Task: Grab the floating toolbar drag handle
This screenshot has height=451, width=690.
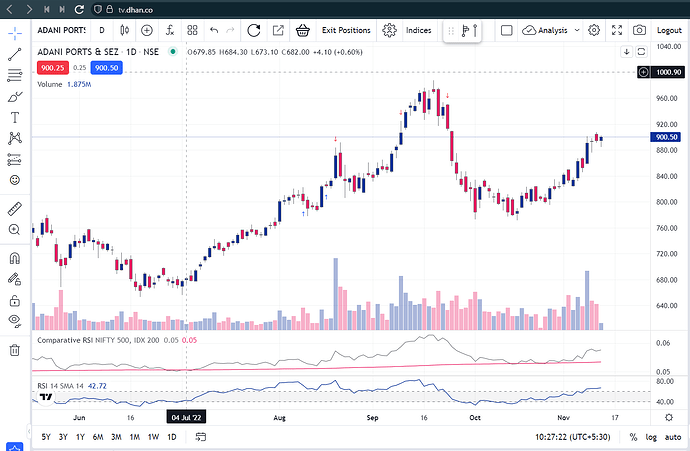Action: pos(451,31)
